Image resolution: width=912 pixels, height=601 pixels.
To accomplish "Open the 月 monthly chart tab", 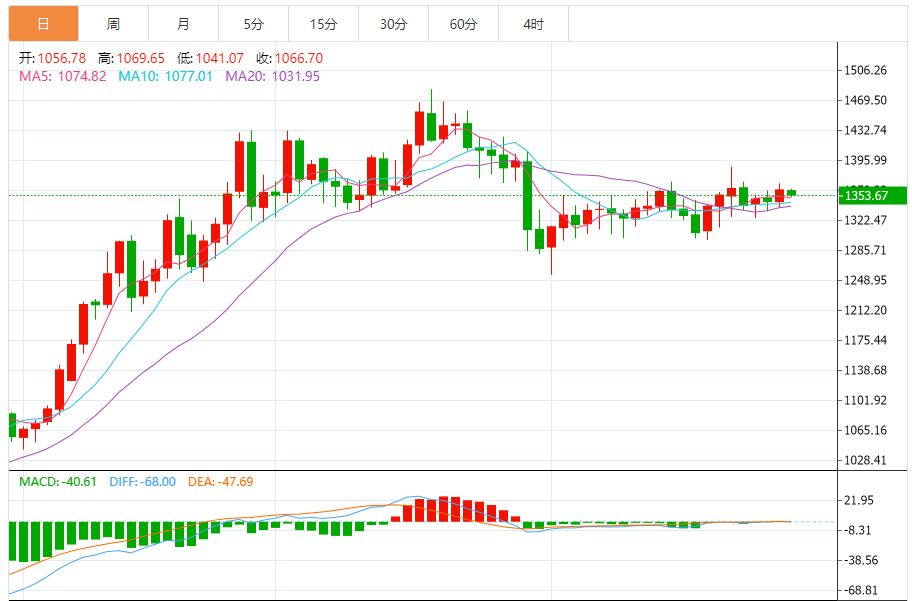I will 183,23.
